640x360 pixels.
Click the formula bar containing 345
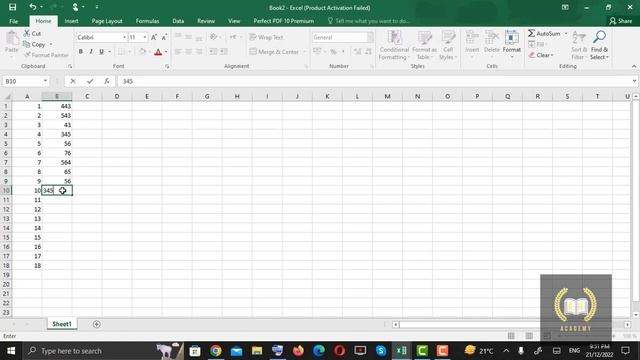pyautogui.click(x=373, y=81)
